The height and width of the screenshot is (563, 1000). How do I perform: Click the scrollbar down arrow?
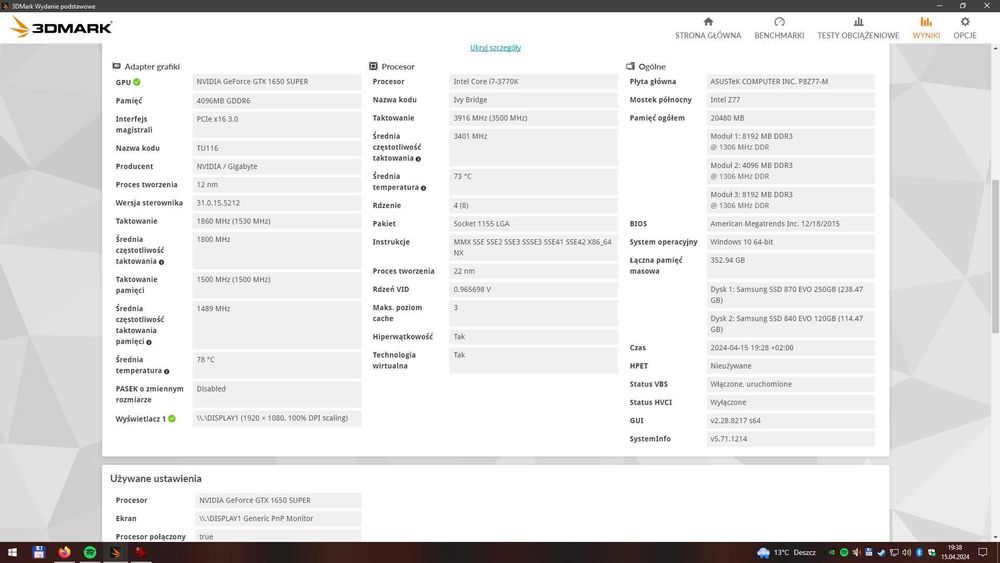coord(996,537)
